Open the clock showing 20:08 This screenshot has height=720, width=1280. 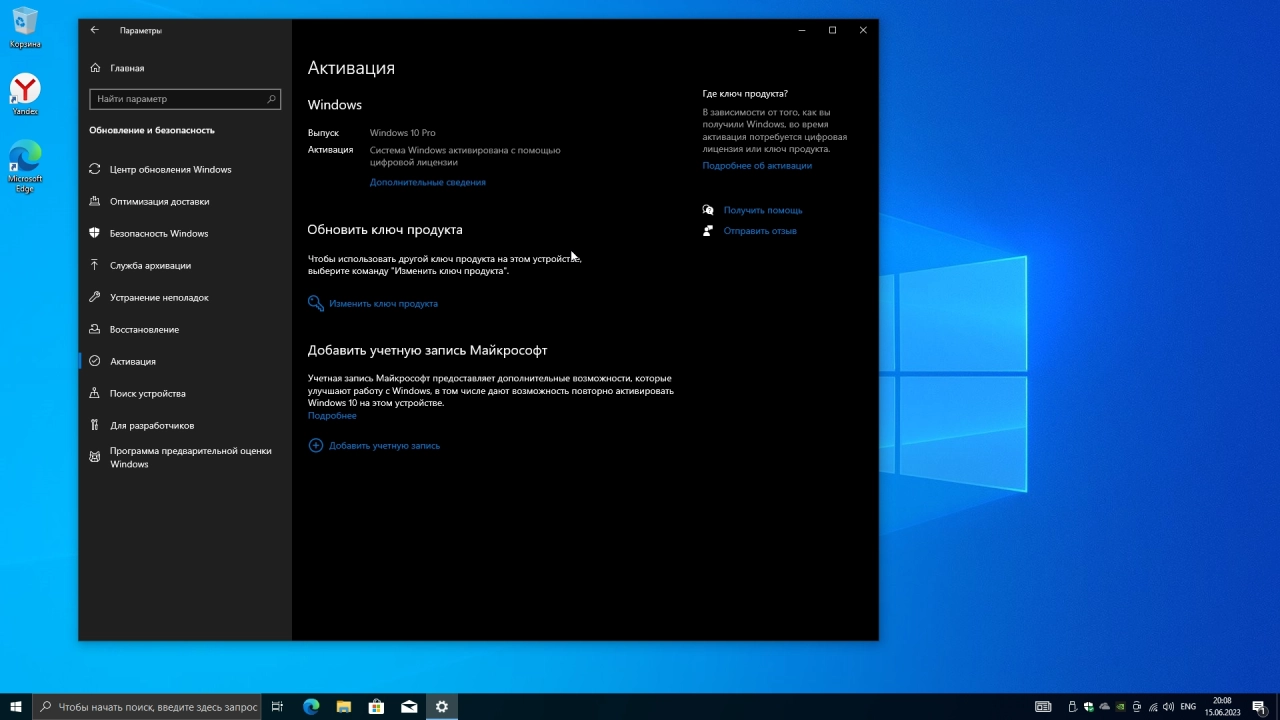tap(1222, 706)
